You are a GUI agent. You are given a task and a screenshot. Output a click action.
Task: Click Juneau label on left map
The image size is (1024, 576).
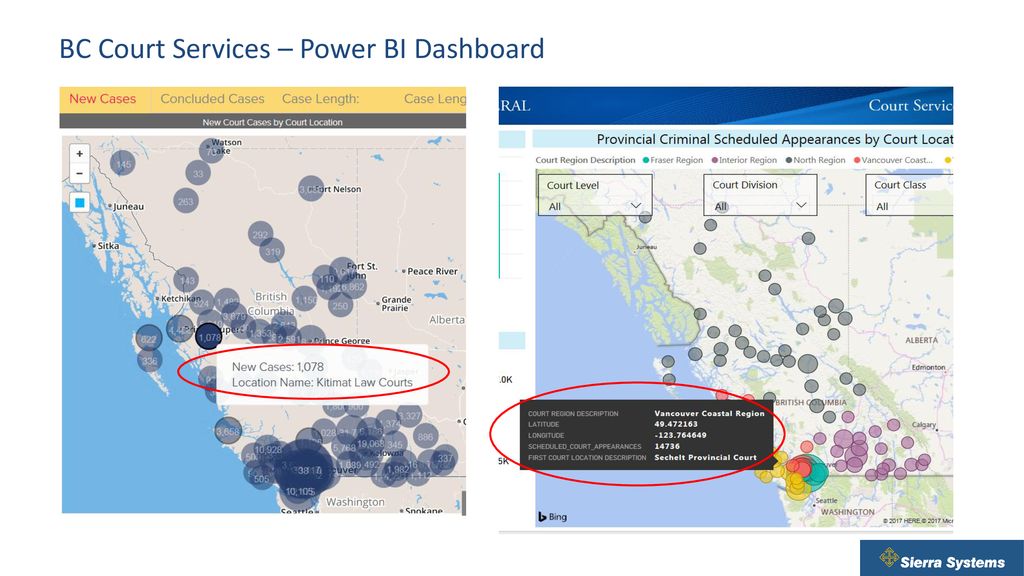click(129, 206)
